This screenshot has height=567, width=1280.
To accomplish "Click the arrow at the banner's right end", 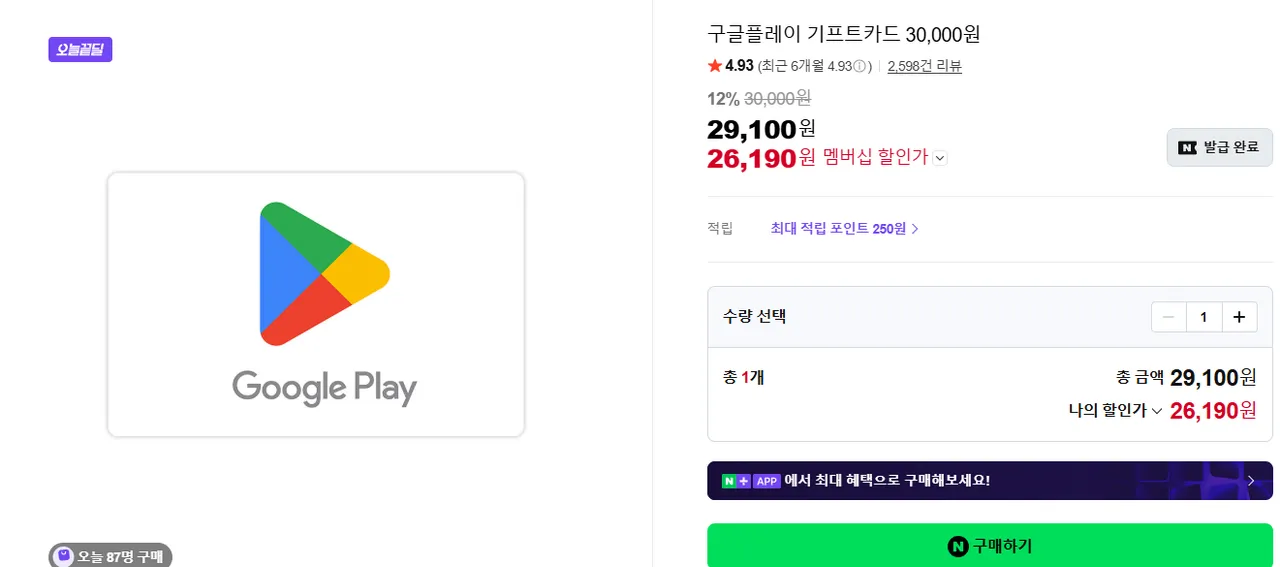I will point(1250,481).
